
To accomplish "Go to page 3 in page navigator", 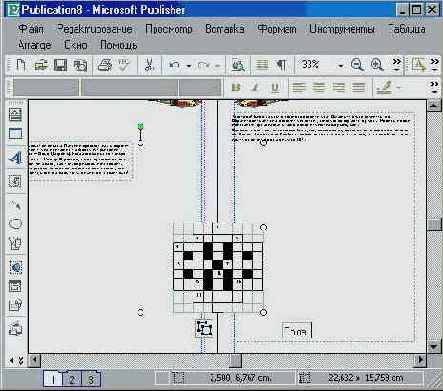I will [91, 379].
